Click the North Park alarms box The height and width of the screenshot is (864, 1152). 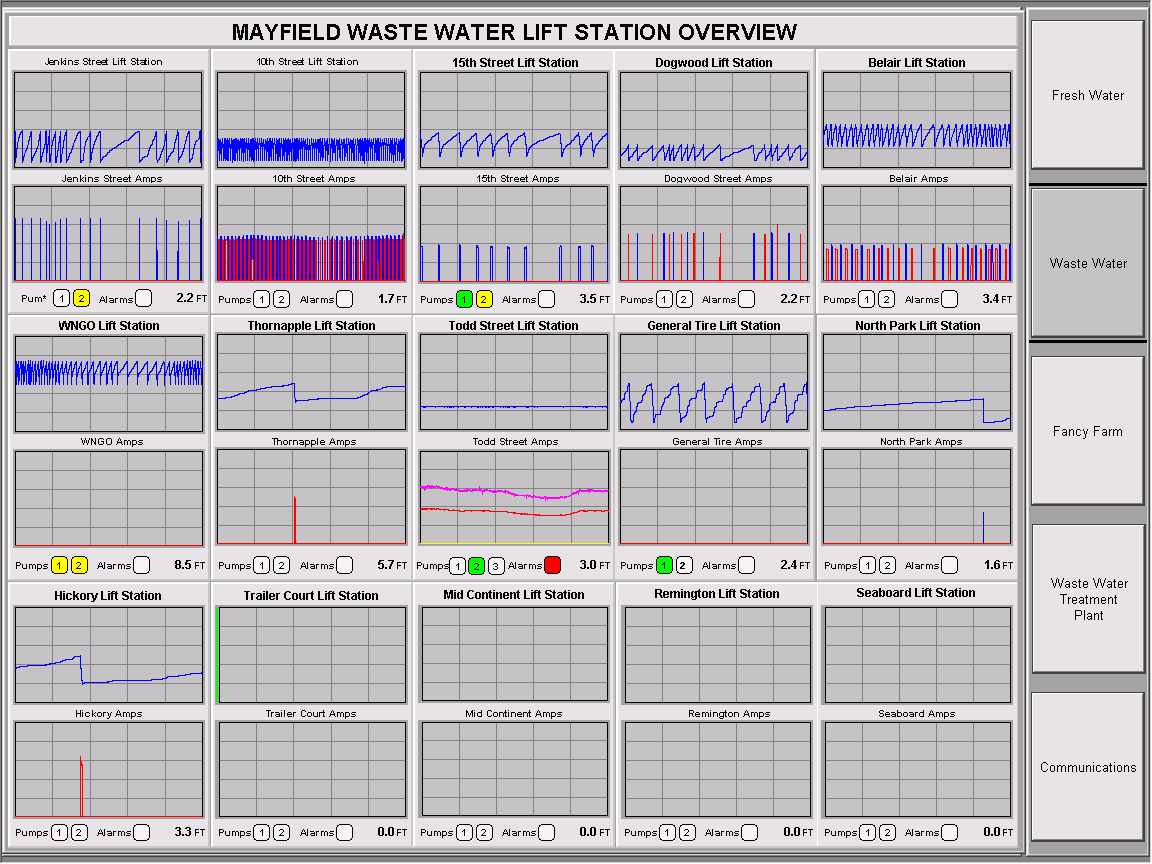click(x=950, y=565)
